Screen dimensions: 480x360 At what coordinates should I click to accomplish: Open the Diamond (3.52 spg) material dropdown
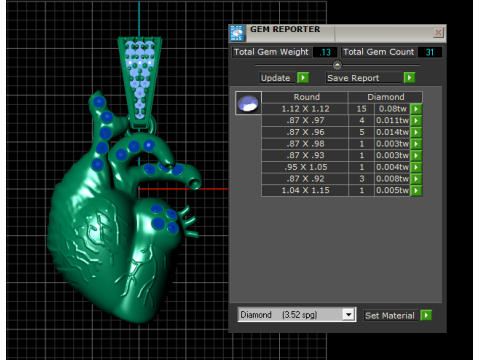coord(349,315)
